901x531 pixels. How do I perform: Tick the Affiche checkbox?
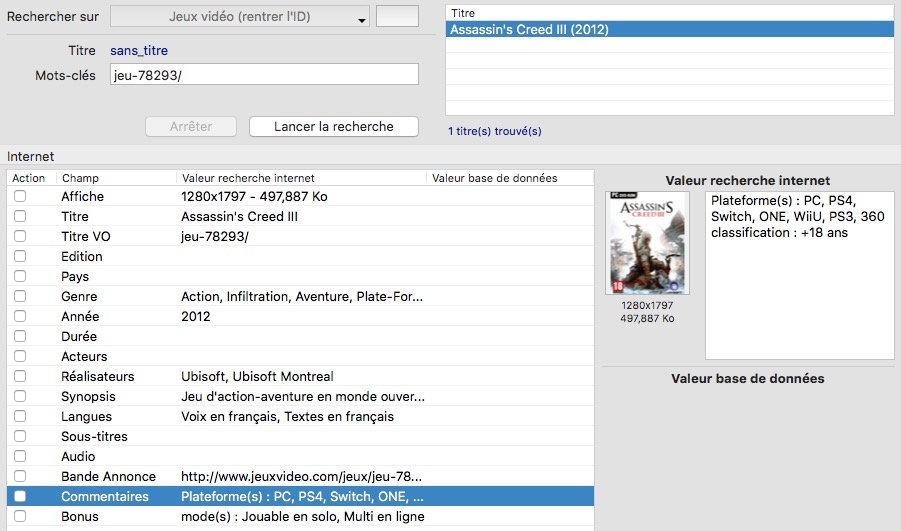[20, 197]
